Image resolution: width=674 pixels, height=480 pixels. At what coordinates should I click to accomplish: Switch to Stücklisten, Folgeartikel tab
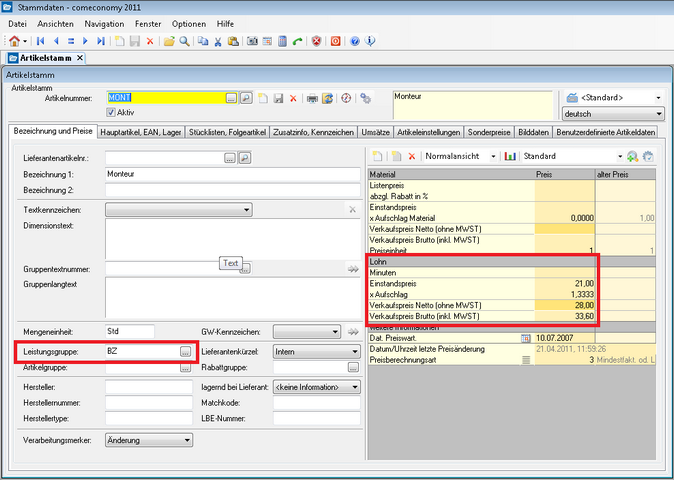click(227, 132)
